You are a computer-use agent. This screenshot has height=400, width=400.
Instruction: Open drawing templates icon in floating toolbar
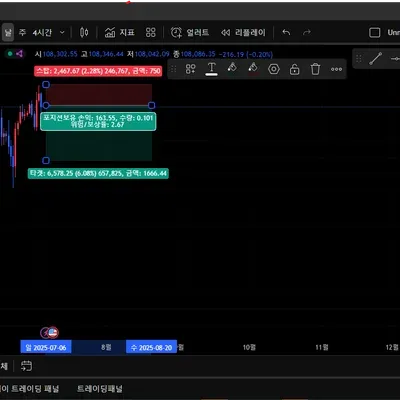190,69
